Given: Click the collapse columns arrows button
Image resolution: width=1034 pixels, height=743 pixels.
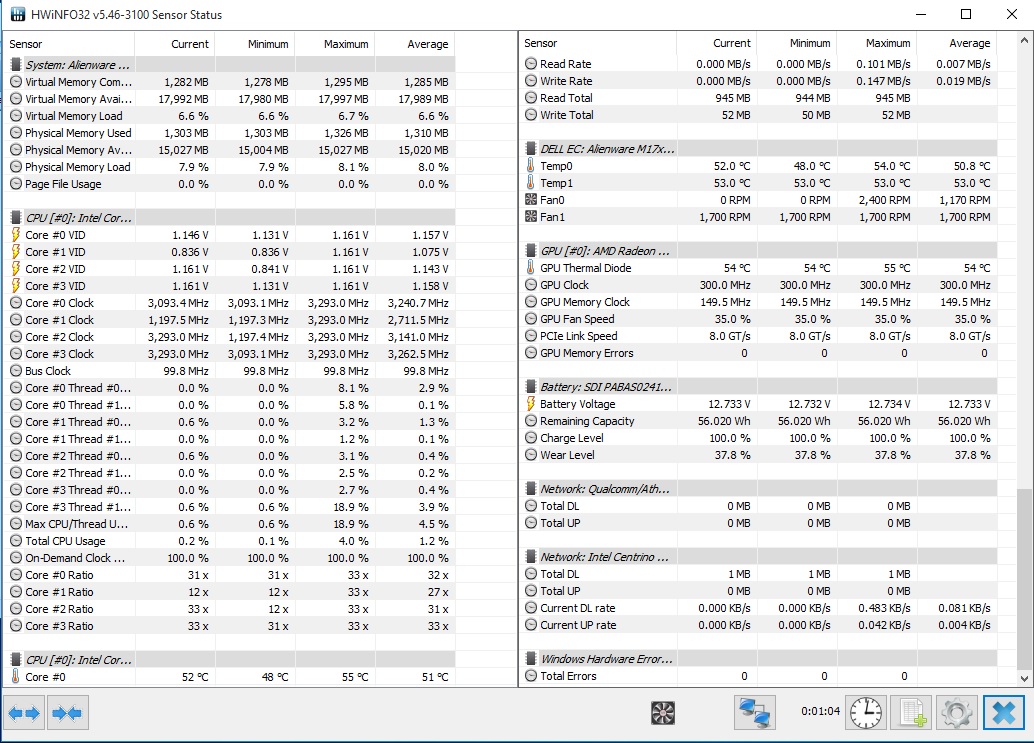Looking at the screenshot, I should tap(67, 713).
